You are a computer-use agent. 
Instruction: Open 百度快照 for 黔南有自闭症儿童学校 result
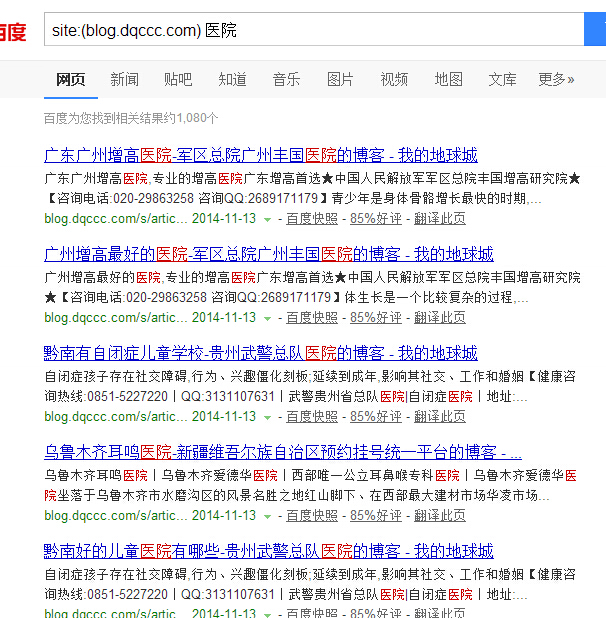pos(312,416)
